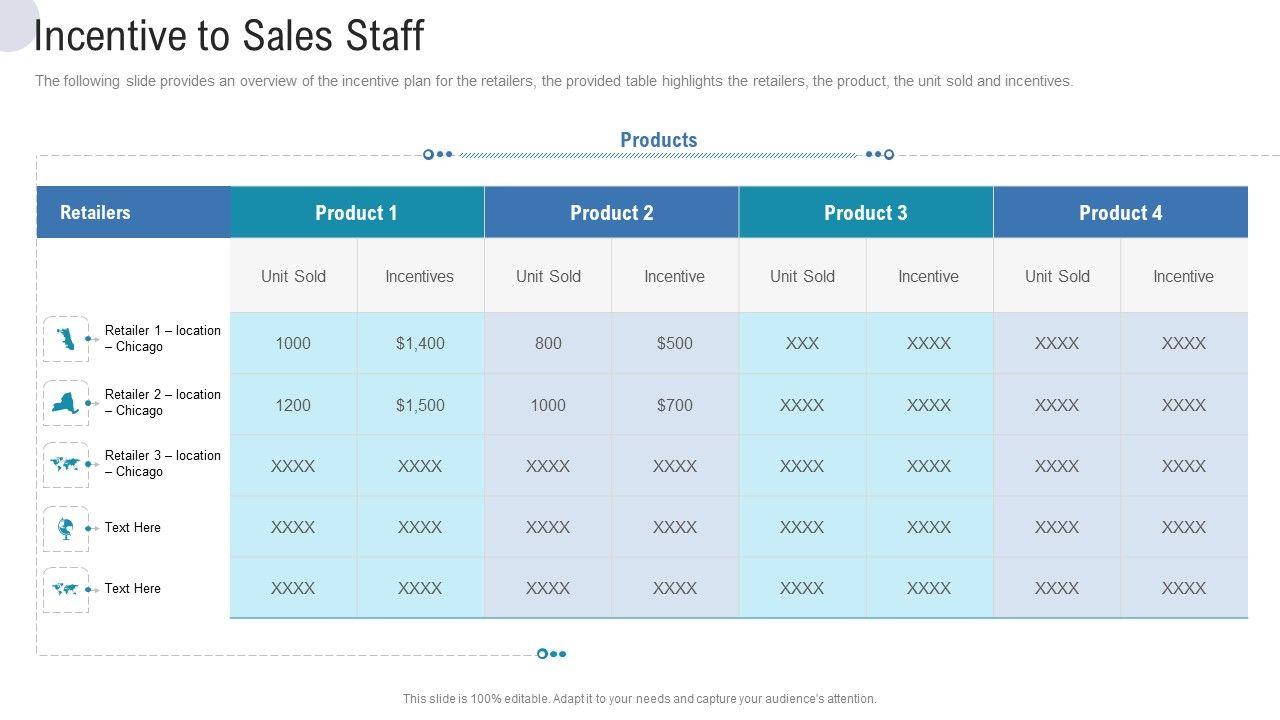
Task: Click the Products heading above the table
Action: [658, 140]
